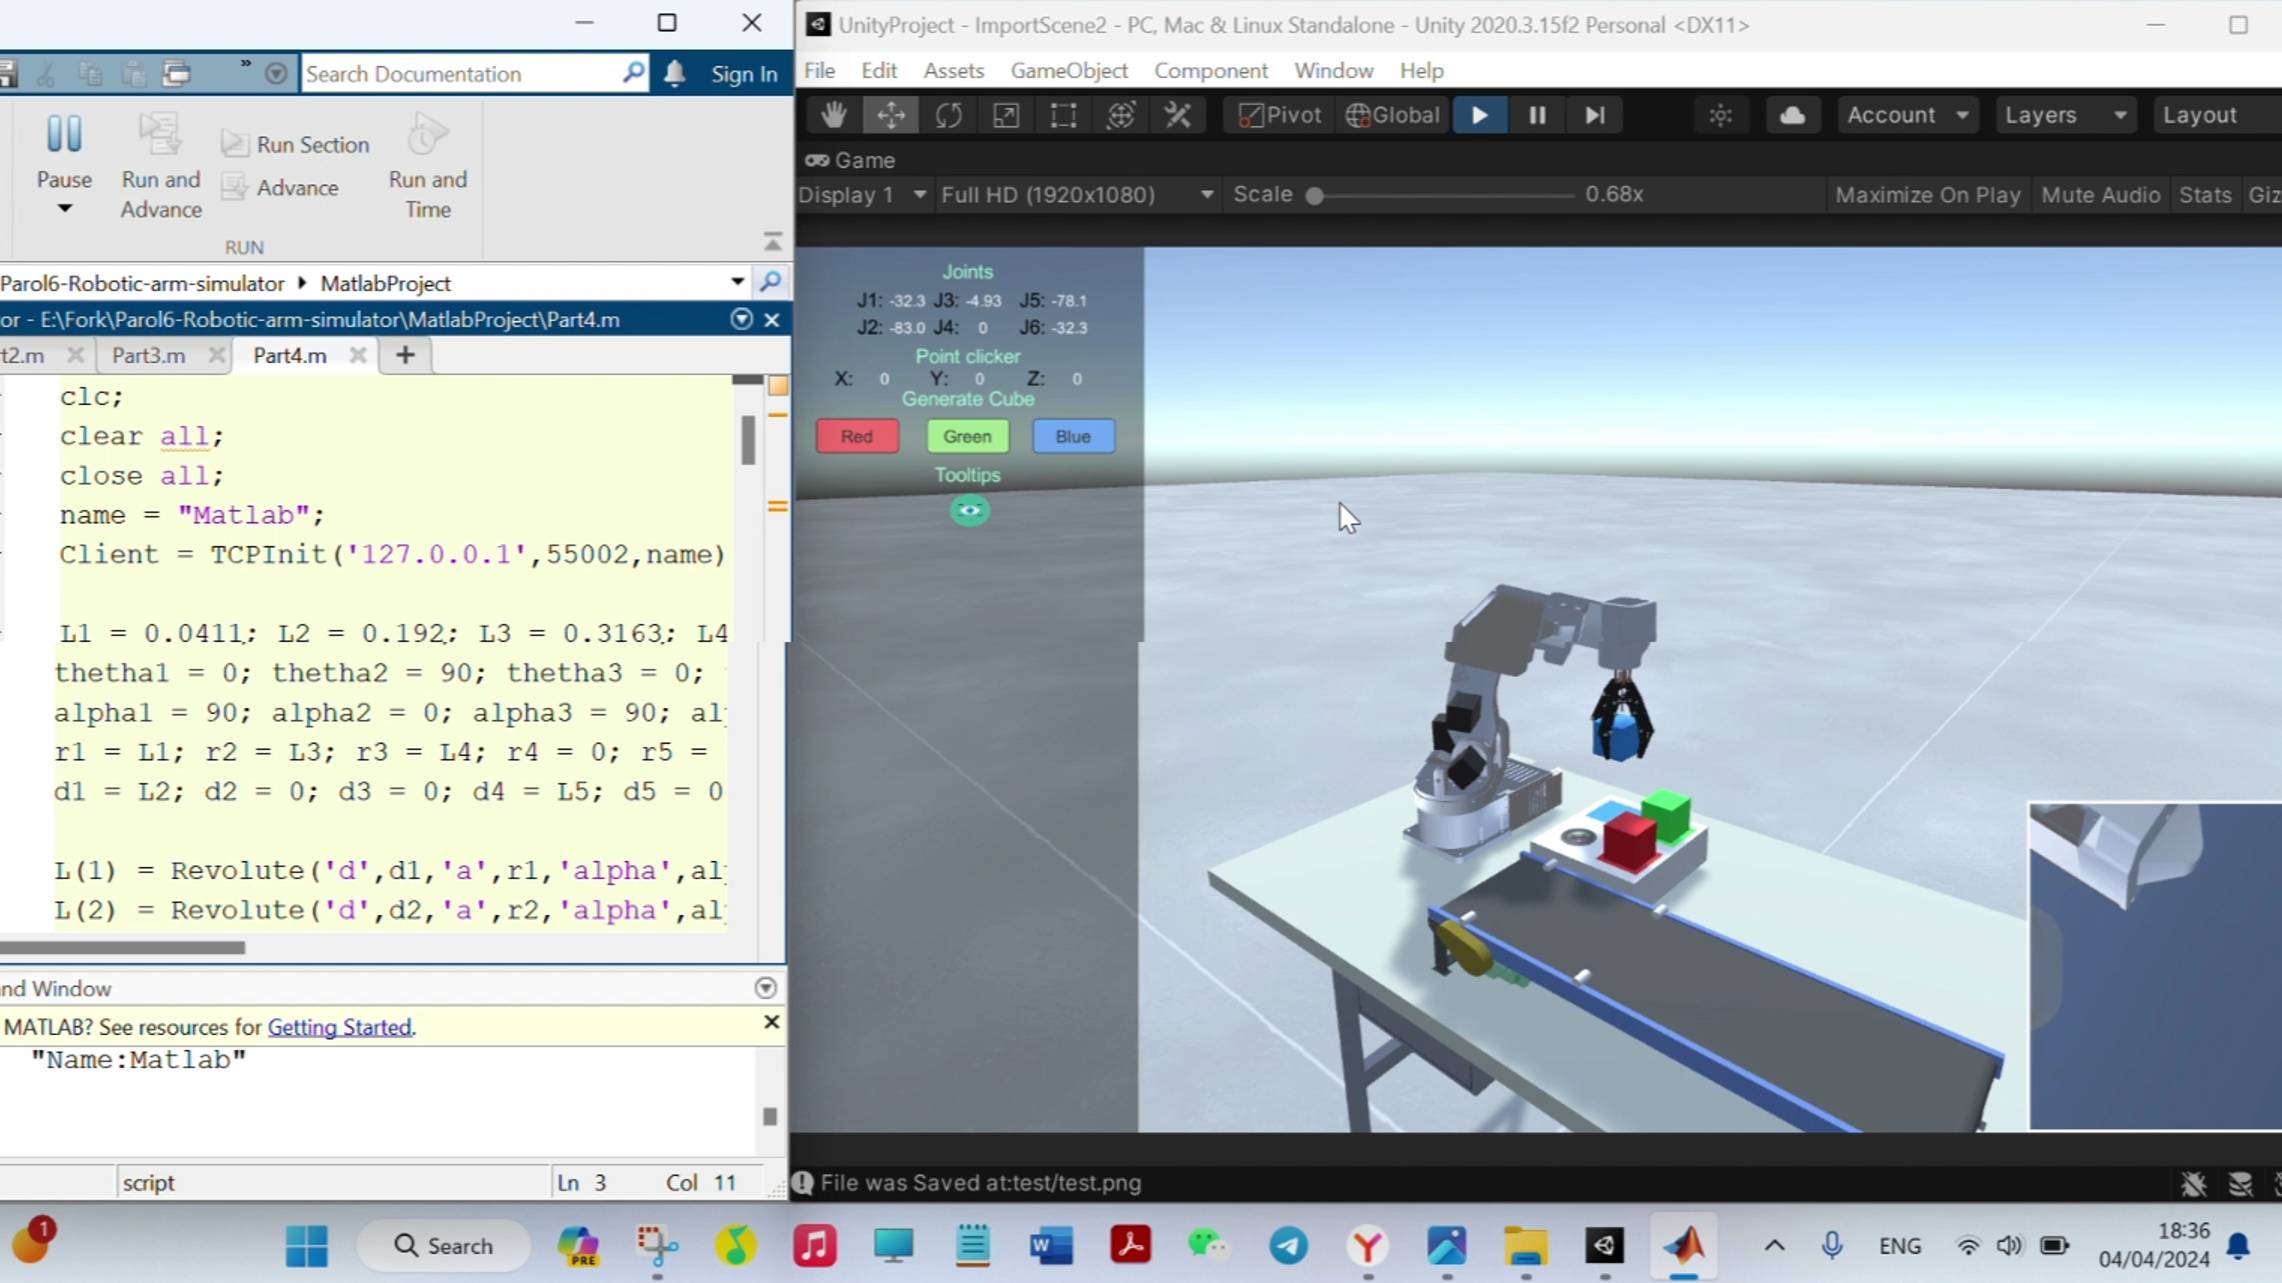Image resolution: width=2282 pixels, height=1283 pixels.
Task: Click the Unity Pause button
Action: point(1537,115)
